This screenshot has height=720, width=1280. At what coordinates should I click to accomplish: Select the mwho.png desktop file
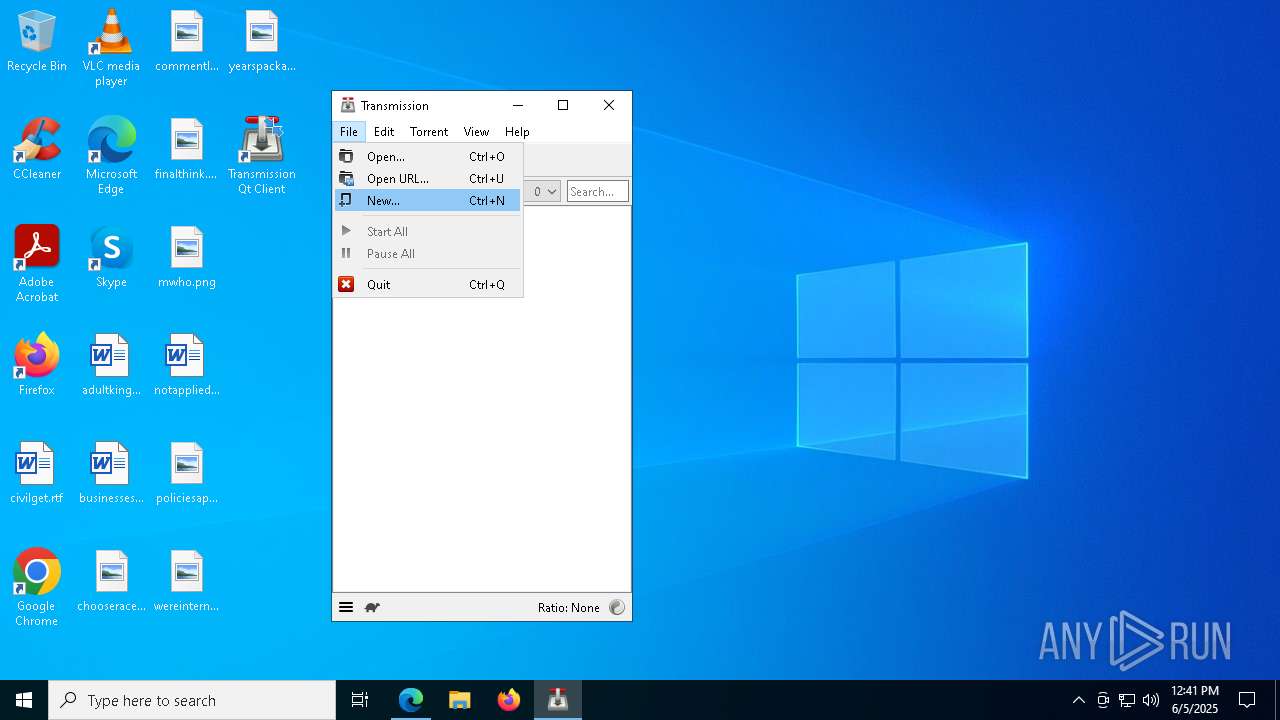tap(187, 257)
